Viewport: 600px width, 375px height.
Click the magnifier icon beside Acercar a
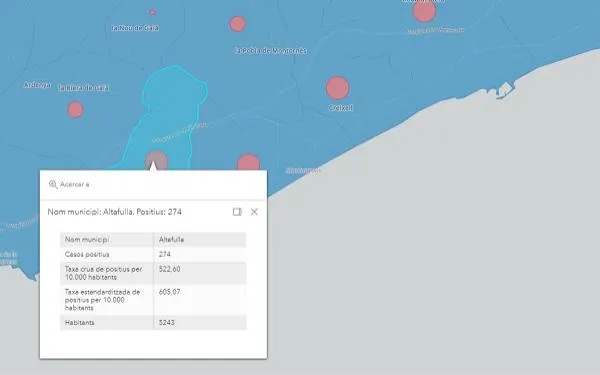click(53, 184)
